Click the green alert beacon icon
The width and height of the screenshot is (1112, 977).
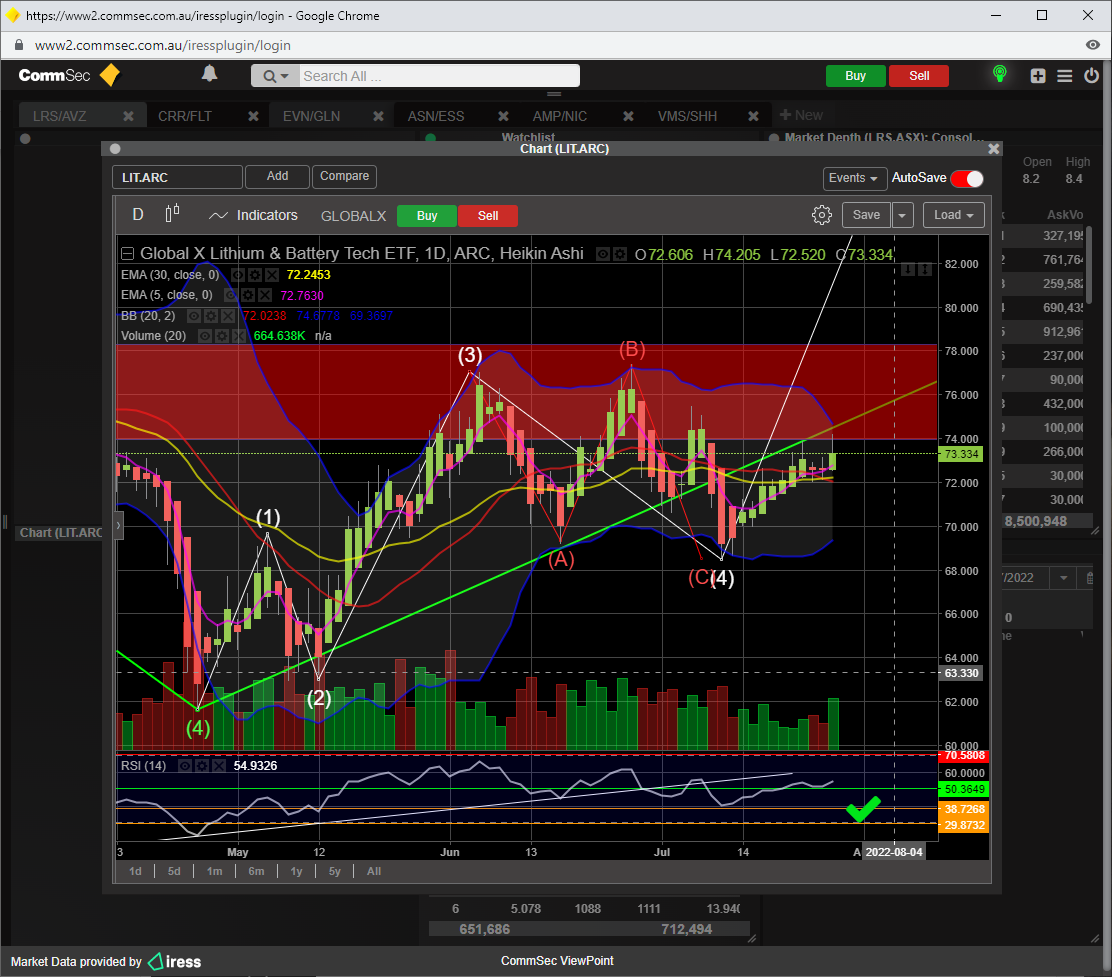(x=998, y=75)
